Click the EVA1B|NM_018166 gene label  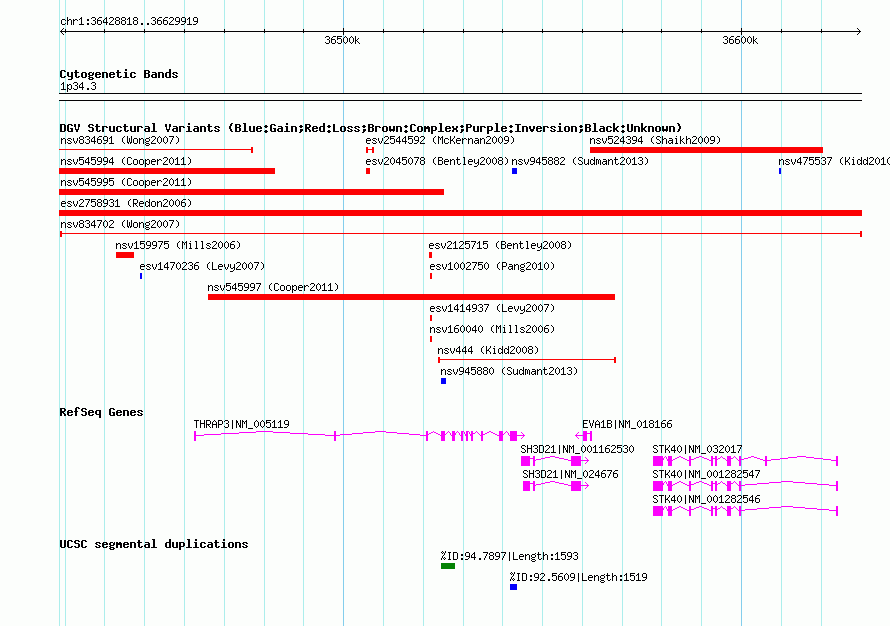(x=627, y=424)
